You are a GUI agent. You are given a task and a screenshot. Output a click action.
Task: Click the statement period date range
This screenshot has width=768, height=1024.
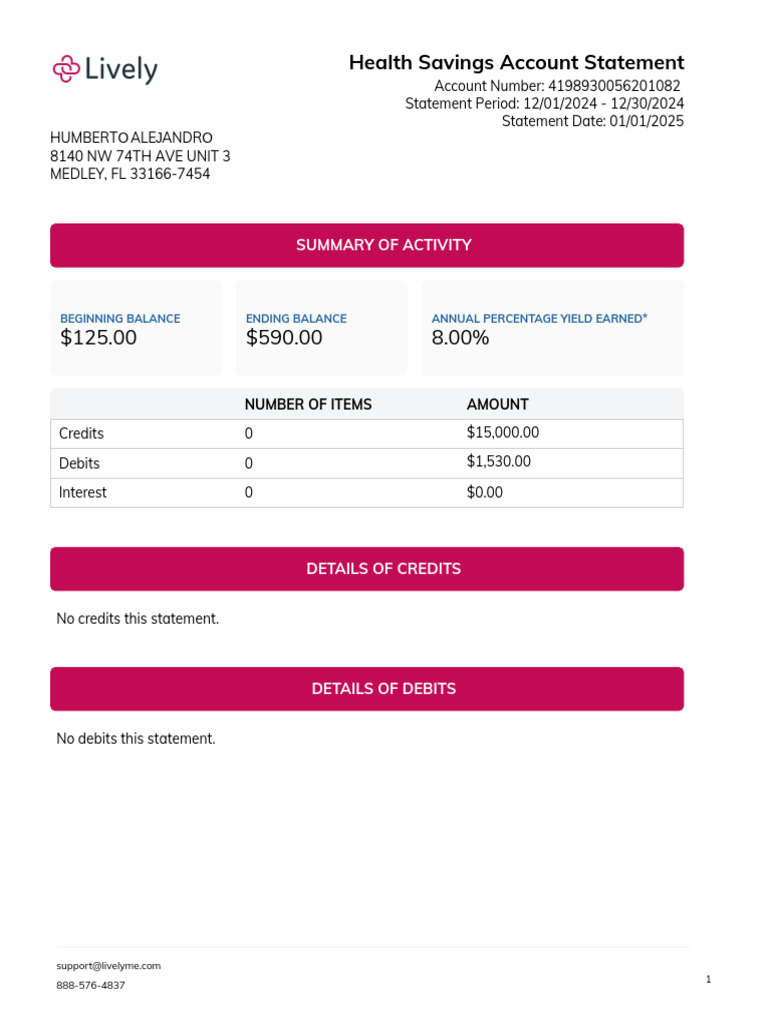click(x=603, y=104)
